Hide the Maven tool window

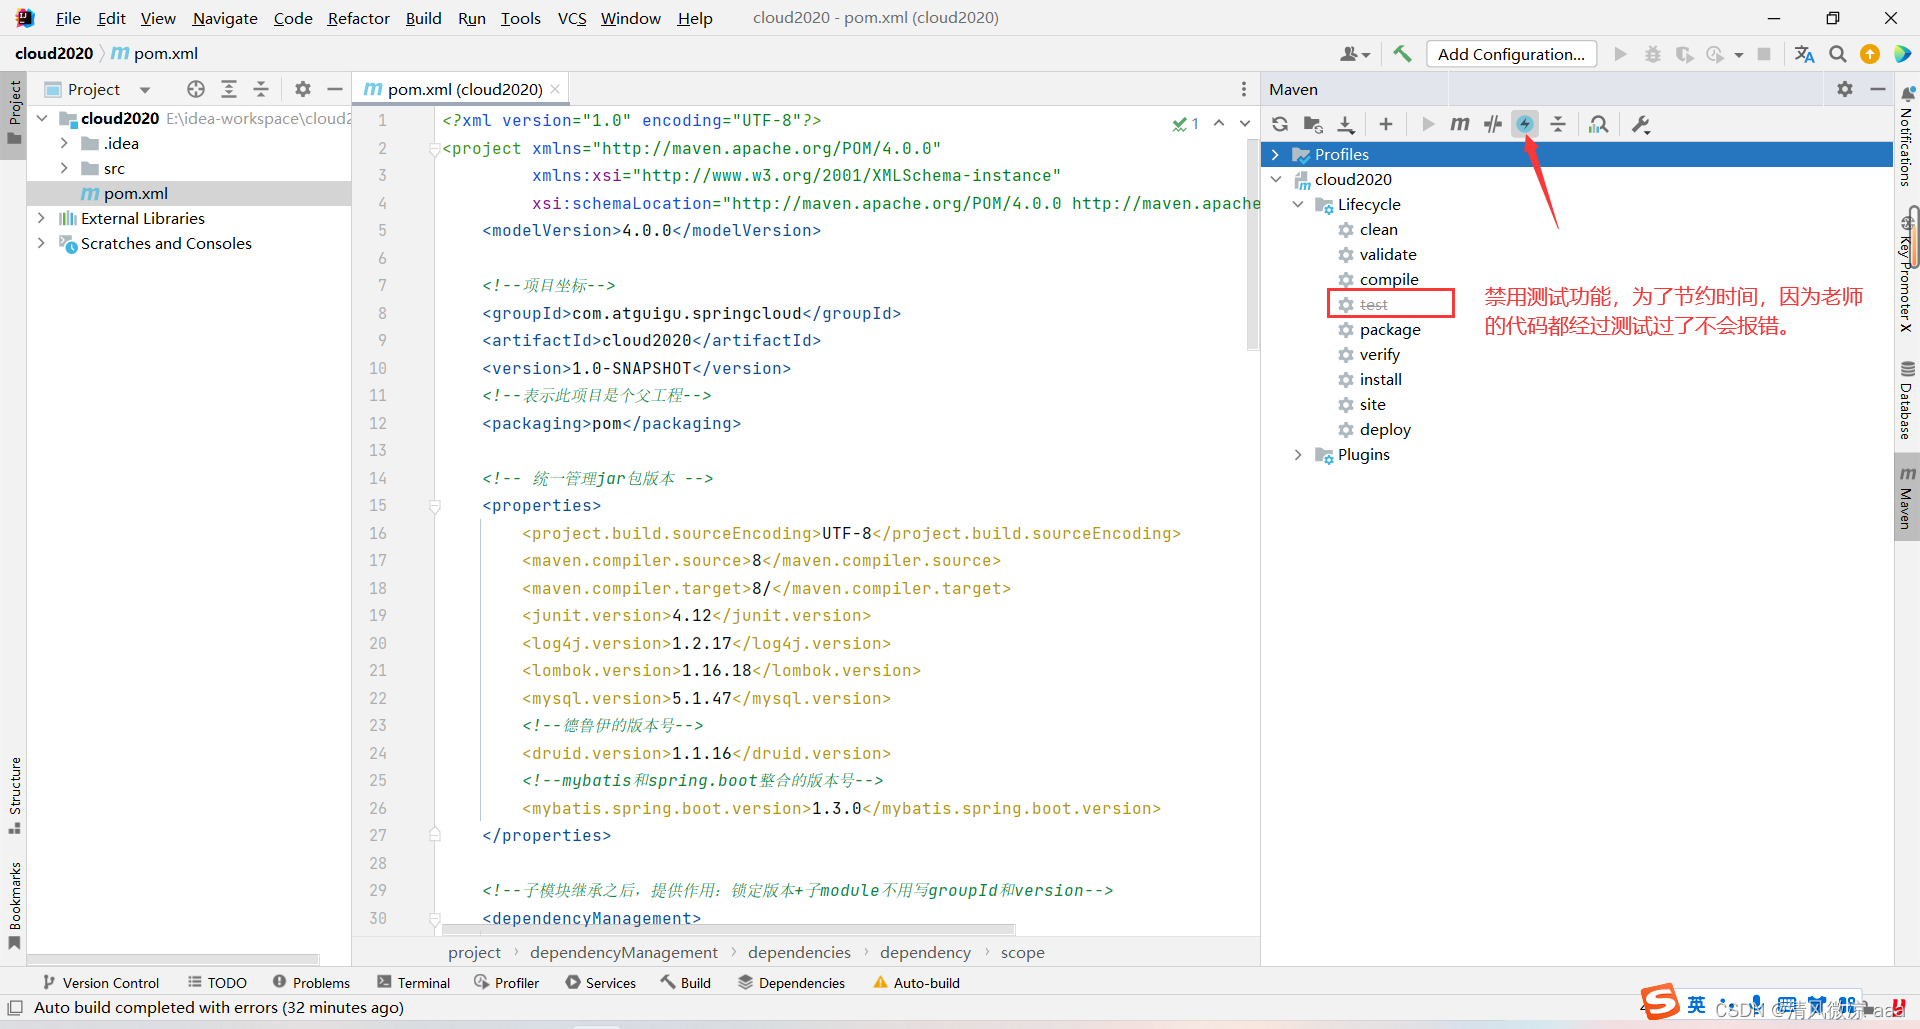(x=1878, y=89)
